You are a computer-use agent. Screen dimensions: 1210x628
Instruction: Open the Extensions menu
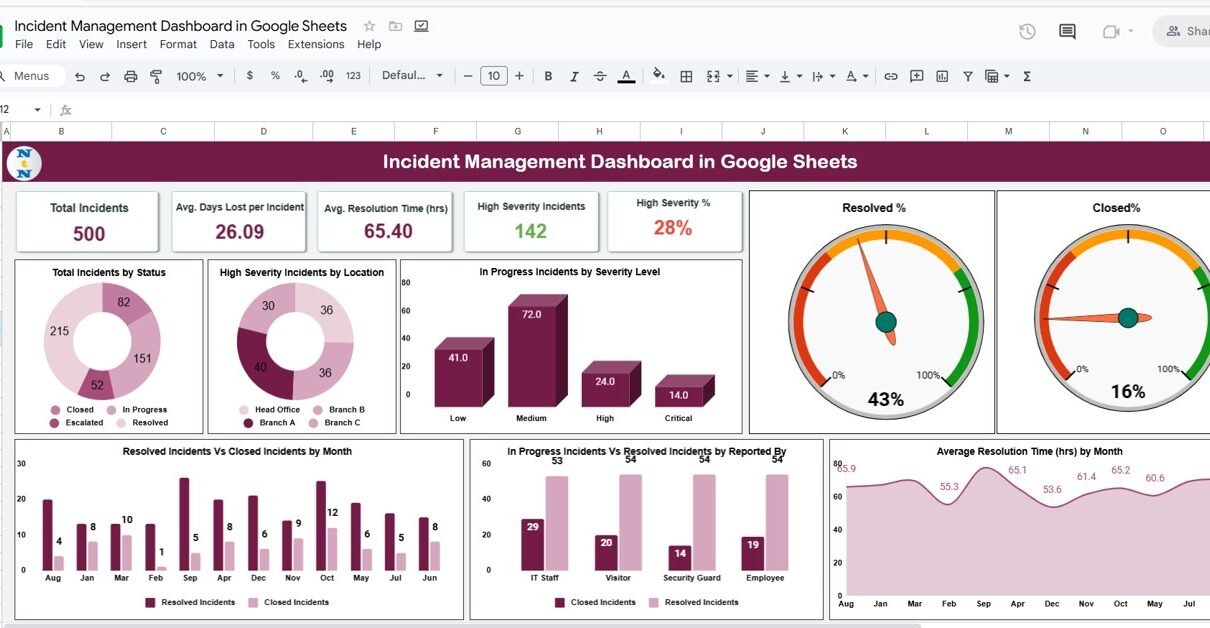315,44
